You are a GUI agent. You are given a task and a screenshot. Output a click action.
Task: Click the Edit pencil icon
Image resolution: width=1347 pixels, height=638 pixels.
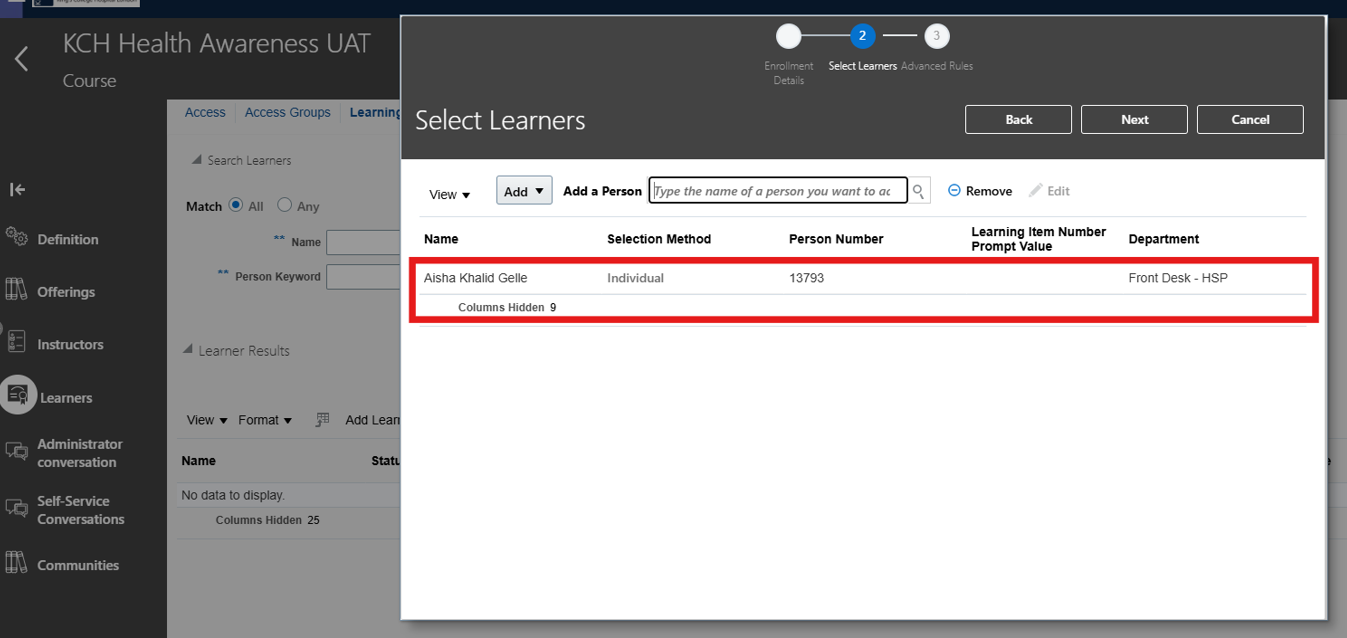1048,190
